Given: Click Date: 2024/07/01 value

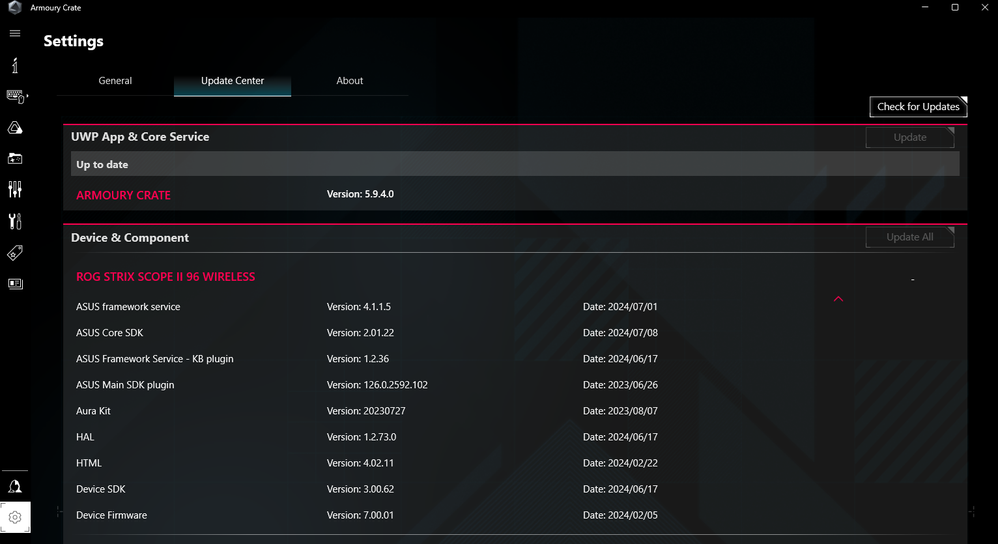Looking at the screenshot, I should tap(620, 307).
